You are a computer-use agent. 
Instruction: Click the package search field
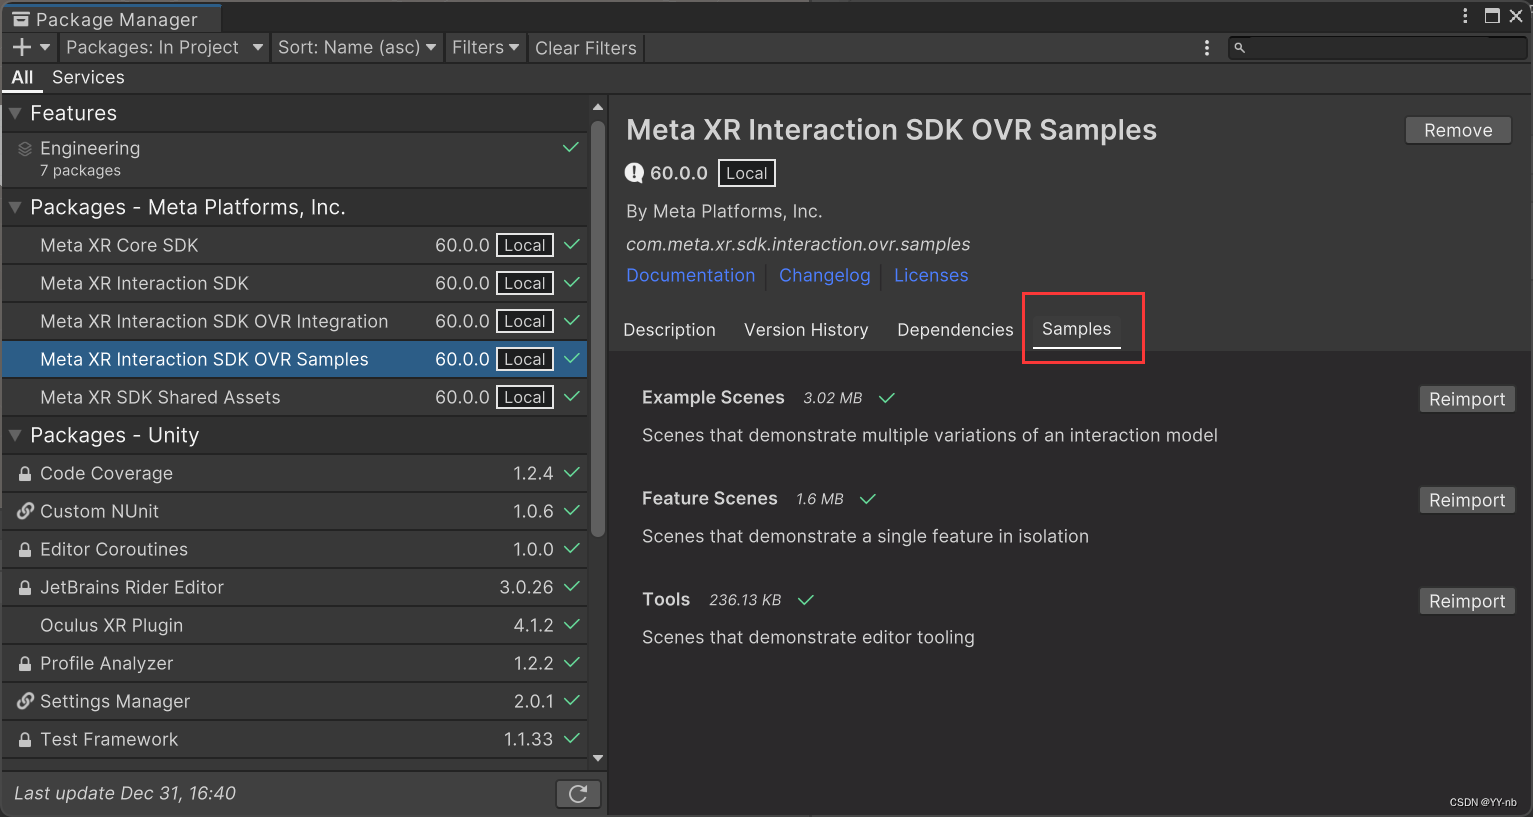pos(1377,47)
